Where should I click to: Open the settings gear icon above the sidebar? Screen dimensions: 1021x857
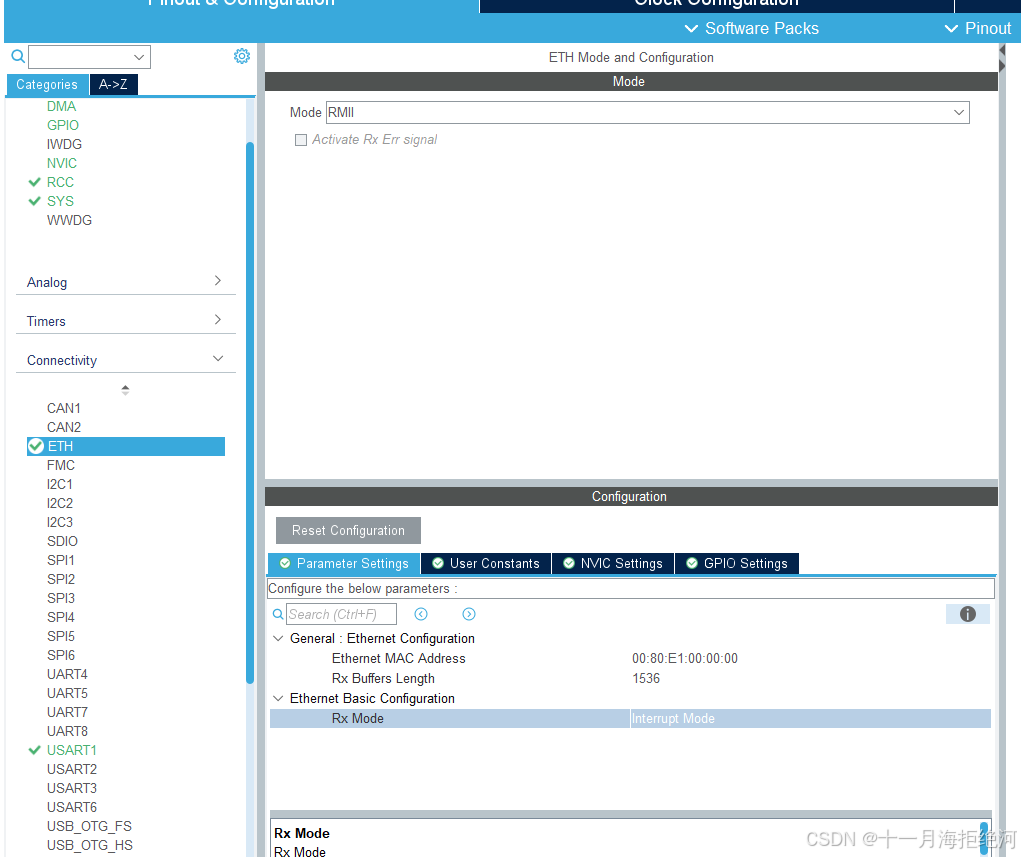point(241,57)
